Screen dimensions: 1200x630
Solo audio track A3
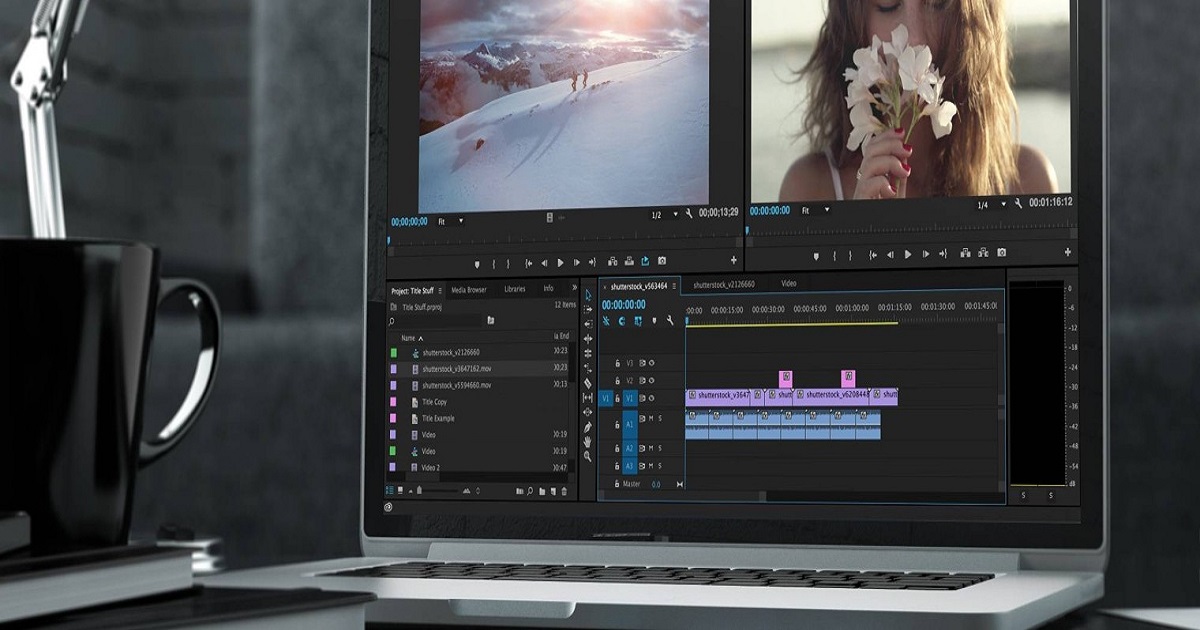[x=660, y=465]
